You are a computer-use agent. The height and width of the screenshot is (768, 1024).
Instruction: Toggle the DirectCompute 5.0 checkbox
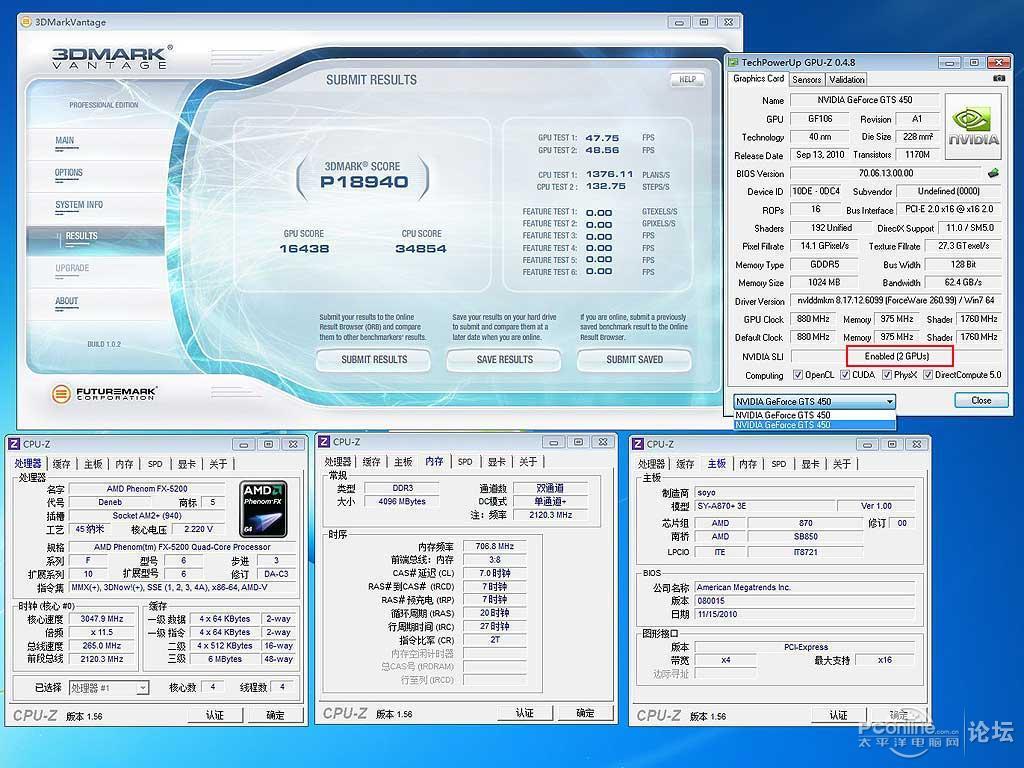point(927,375)
